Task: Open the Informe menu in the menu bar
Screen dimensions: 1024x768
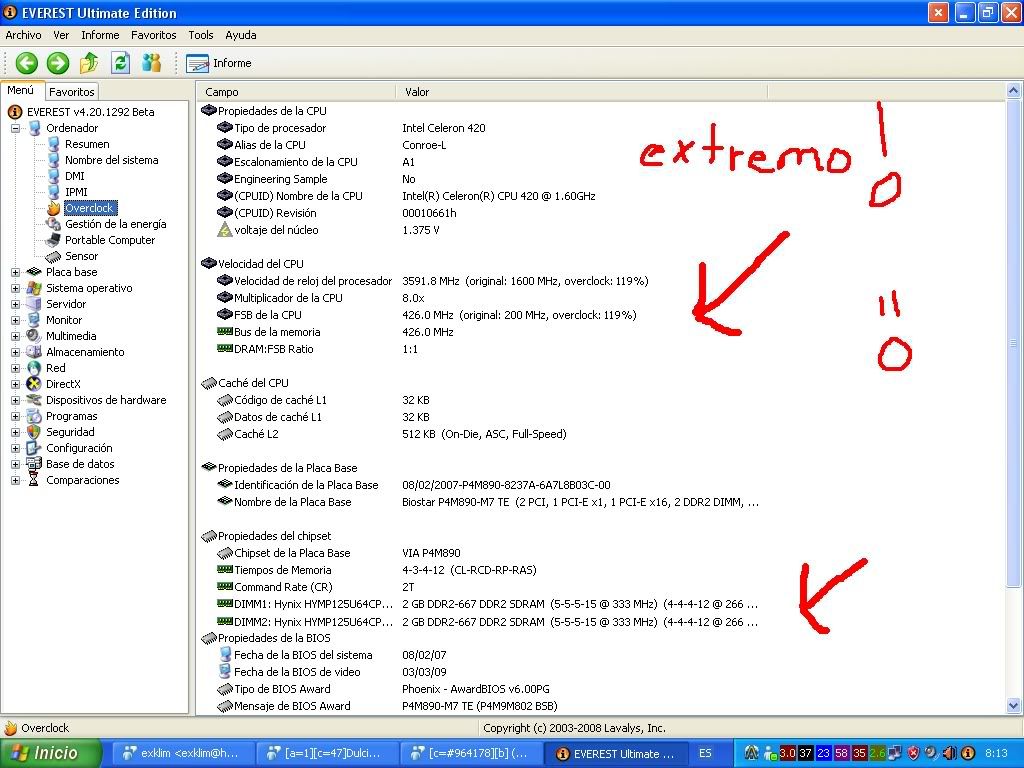Action: click(x=100, y=35)
